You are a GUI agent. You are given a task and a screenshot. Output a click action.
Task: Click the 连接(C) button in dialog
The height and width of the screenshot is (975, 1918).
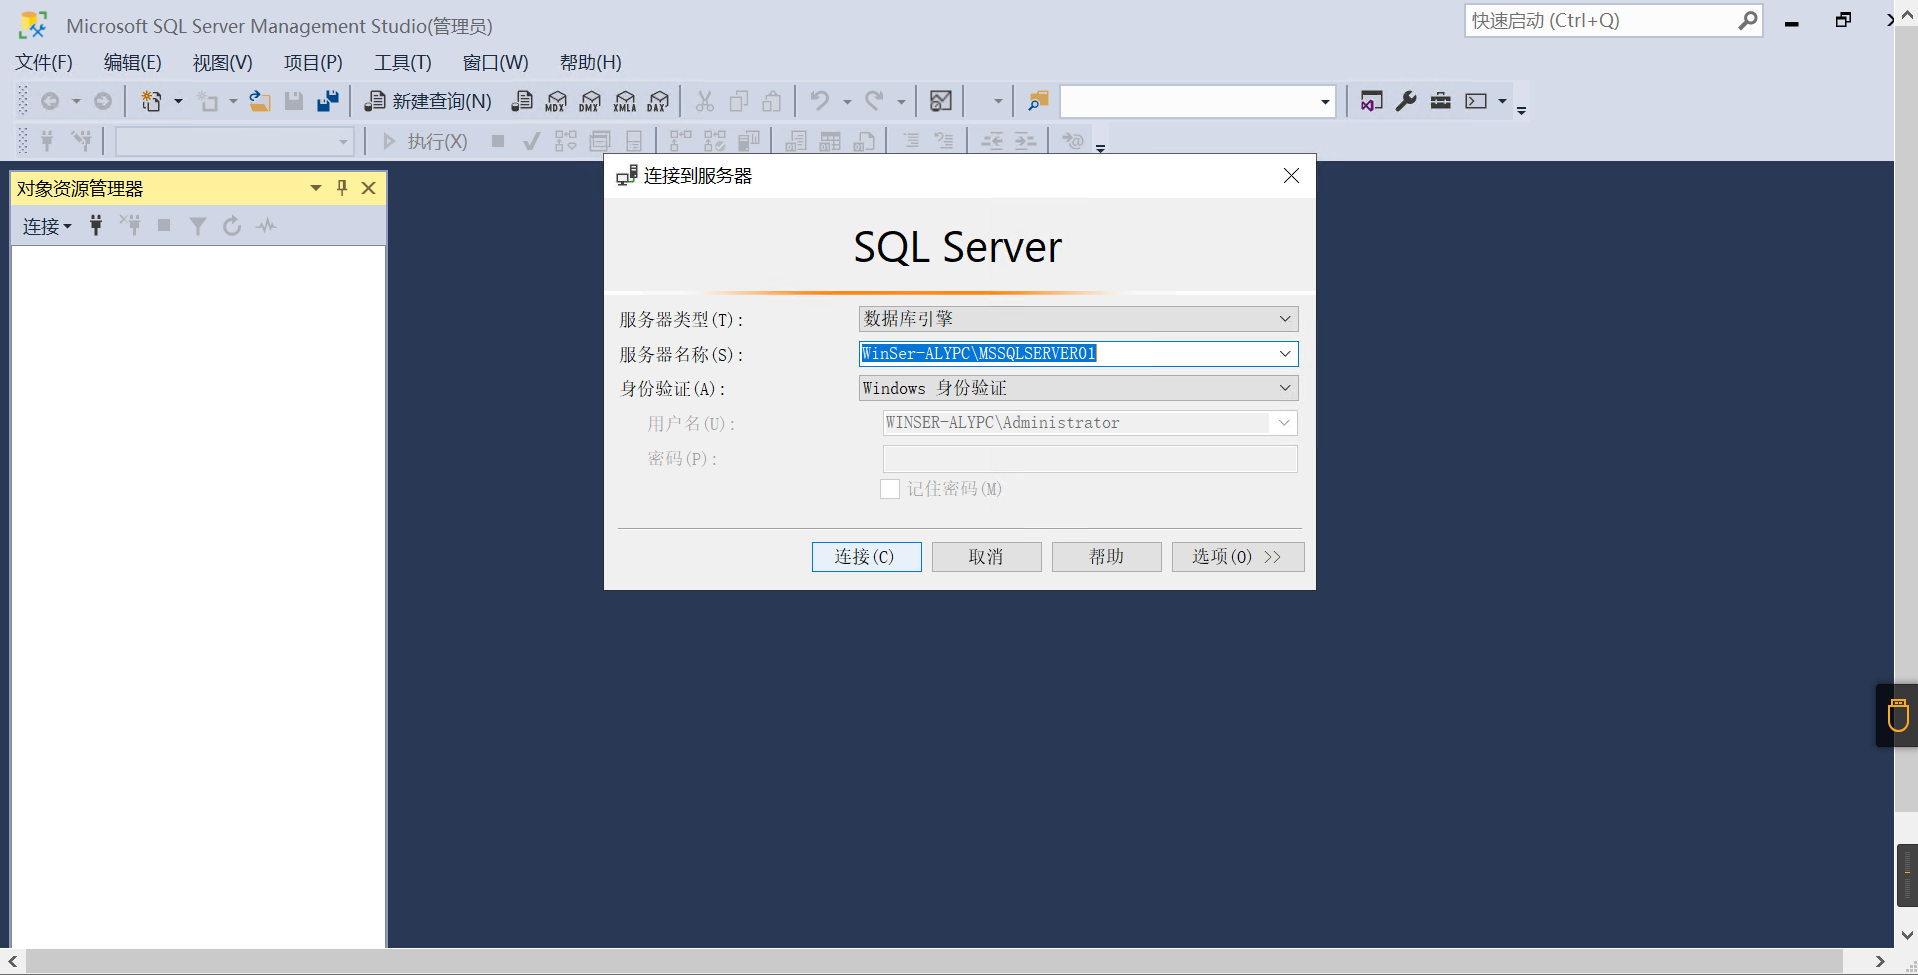tap(867, 557)
